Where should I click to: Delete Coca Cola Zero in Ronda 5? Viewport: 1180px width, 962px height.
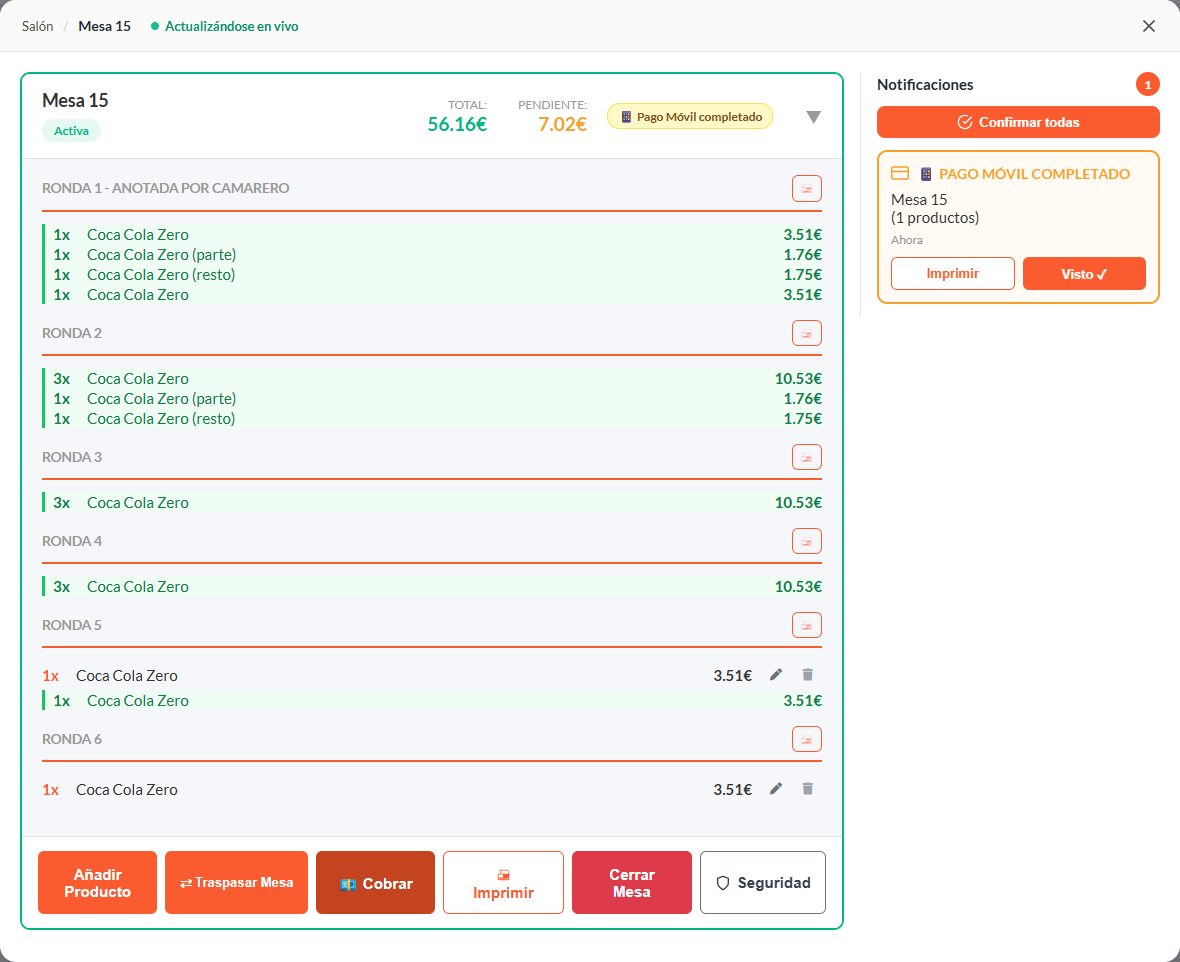tap(807, 674)
